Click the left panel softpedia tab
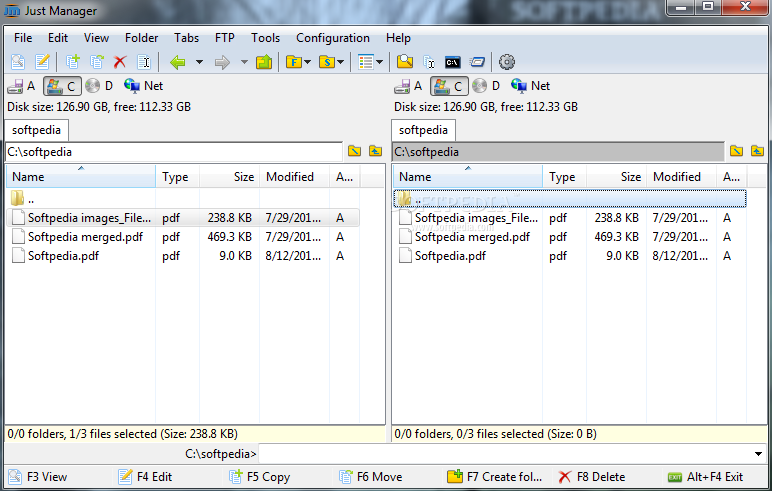 (x=36, y=130)
